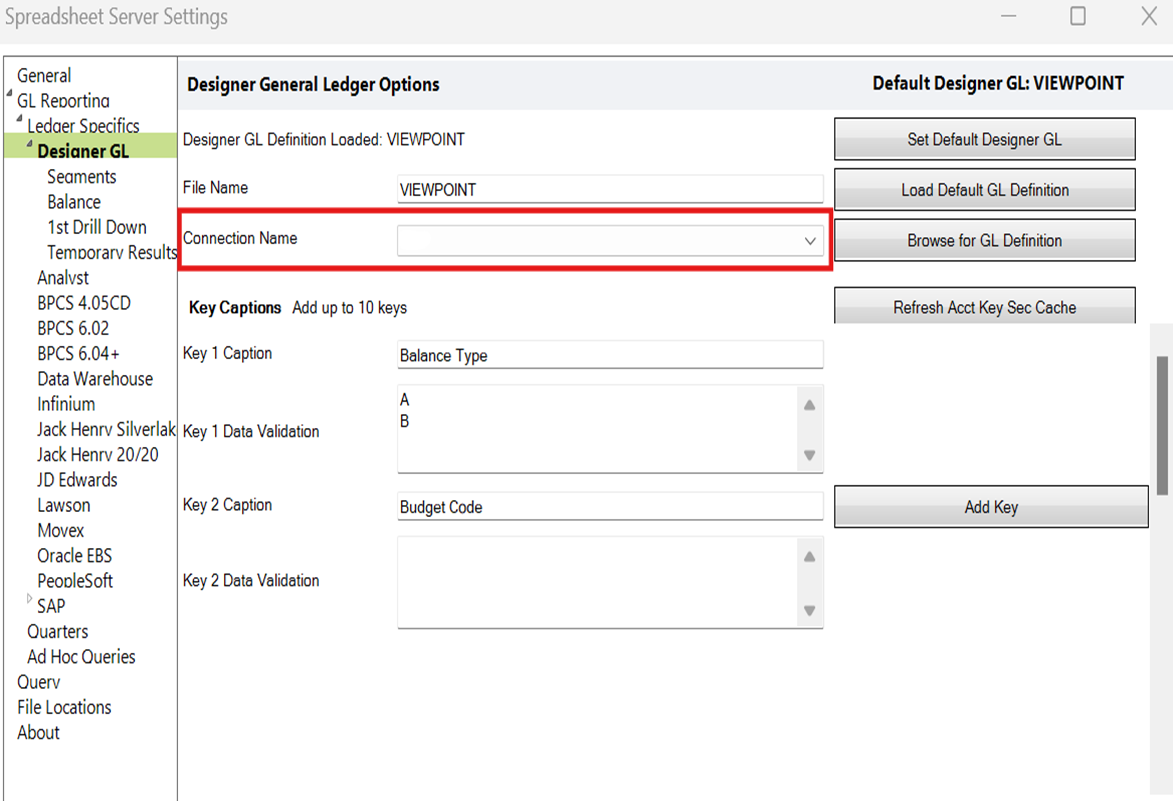Open File Locations settings
This screenshot has width=1173, height=801.
click(x=64, y=708)
